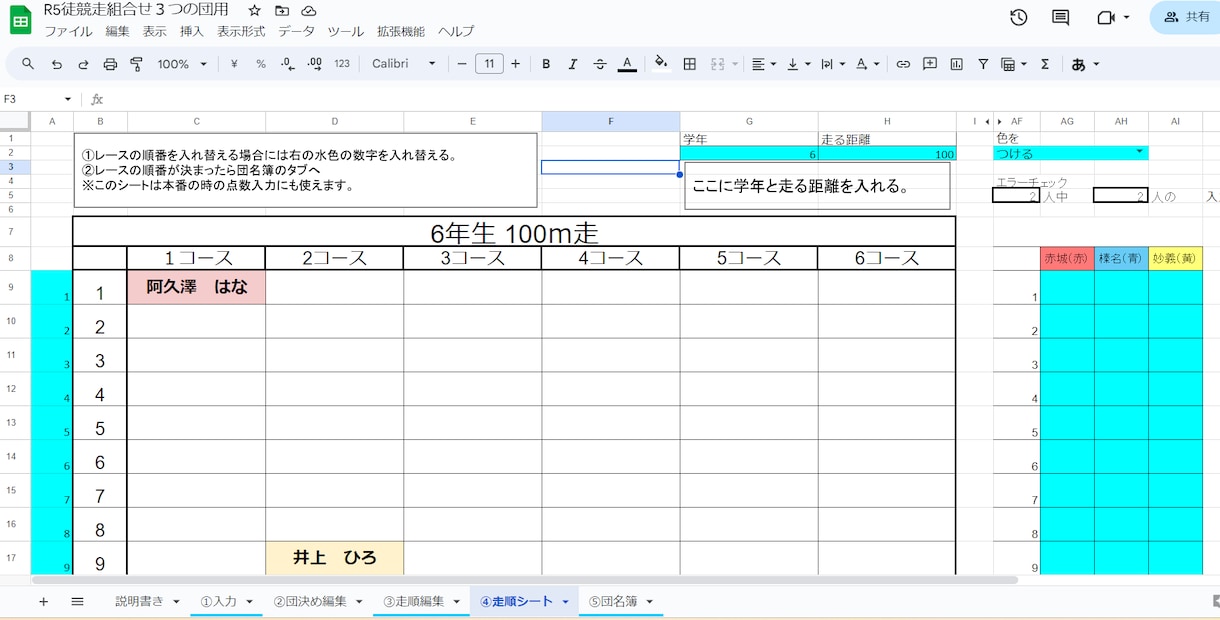This screenshot has height=620, width=1220.
Task: Open the borders tool
Action: [690, 64]
